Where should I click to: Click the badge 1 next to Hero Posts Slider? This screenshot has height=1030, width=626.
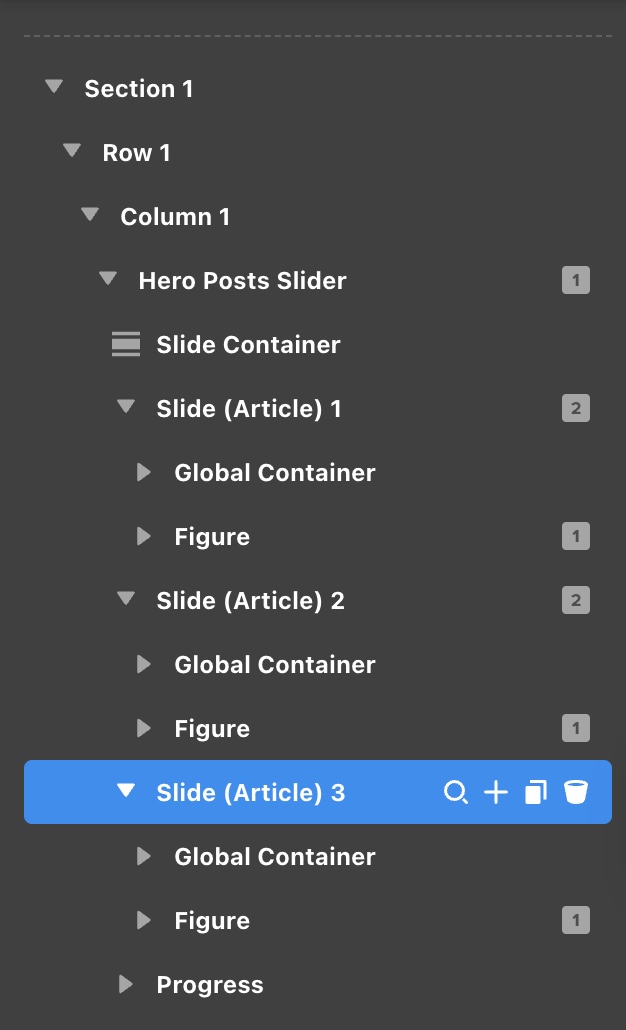click(576, 280)
